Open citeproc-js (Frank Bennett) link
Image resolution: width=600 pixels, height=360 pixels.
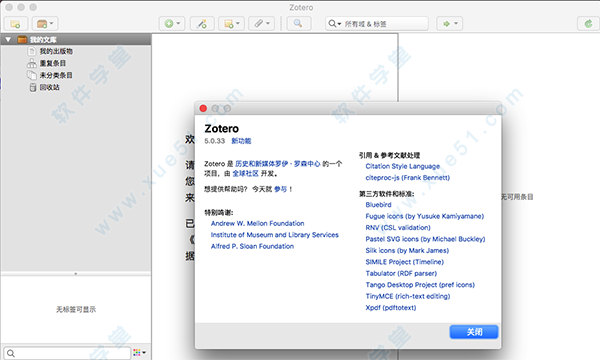click(x=408, y=178)
